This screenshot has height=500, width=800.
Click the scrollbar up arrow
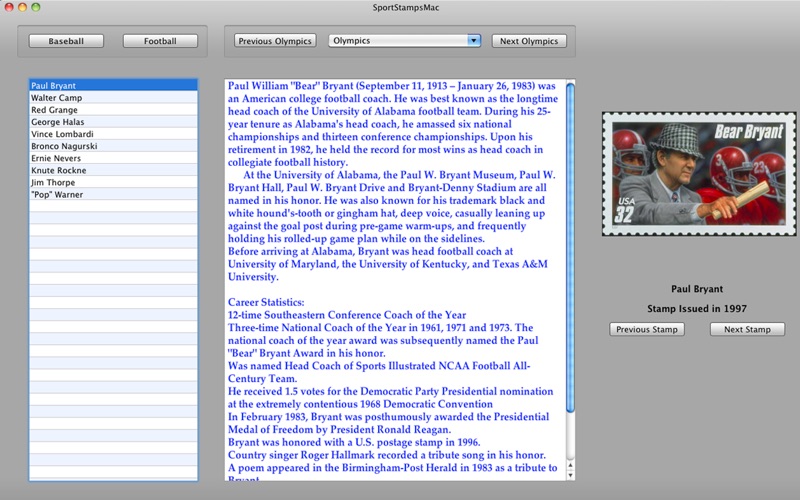coord(570,465)
